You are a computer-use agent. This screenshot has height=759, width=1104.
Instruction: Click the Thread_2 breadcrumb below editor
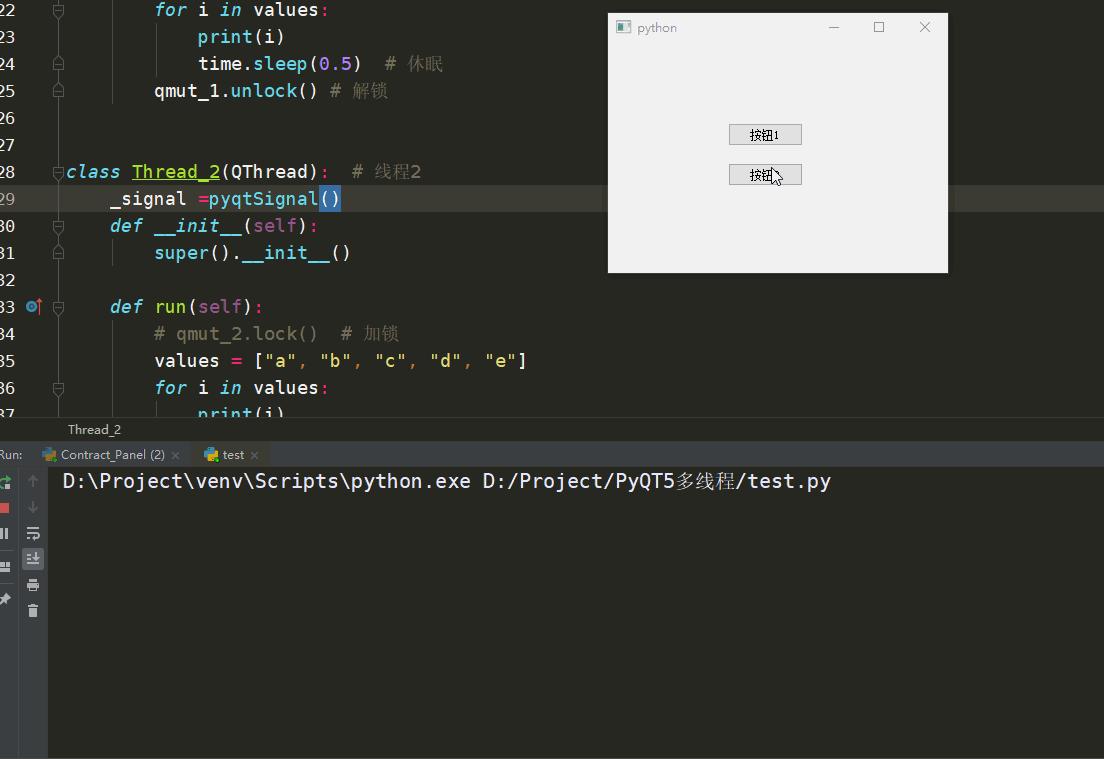point(94,429)
